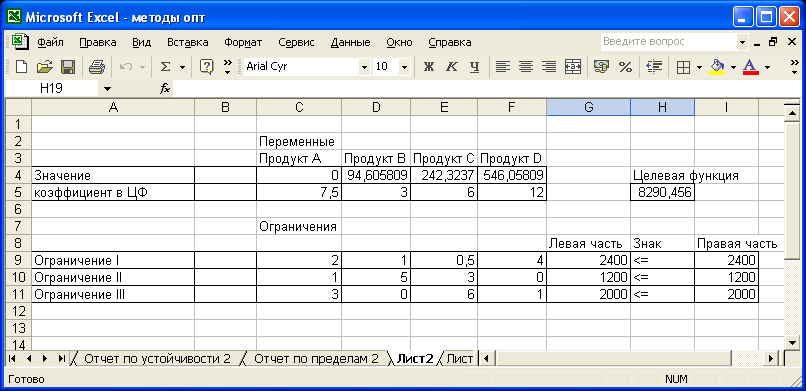806x391 pixels.
Task: Show more formatting toolbar options chevron
Action: [794, 67]
